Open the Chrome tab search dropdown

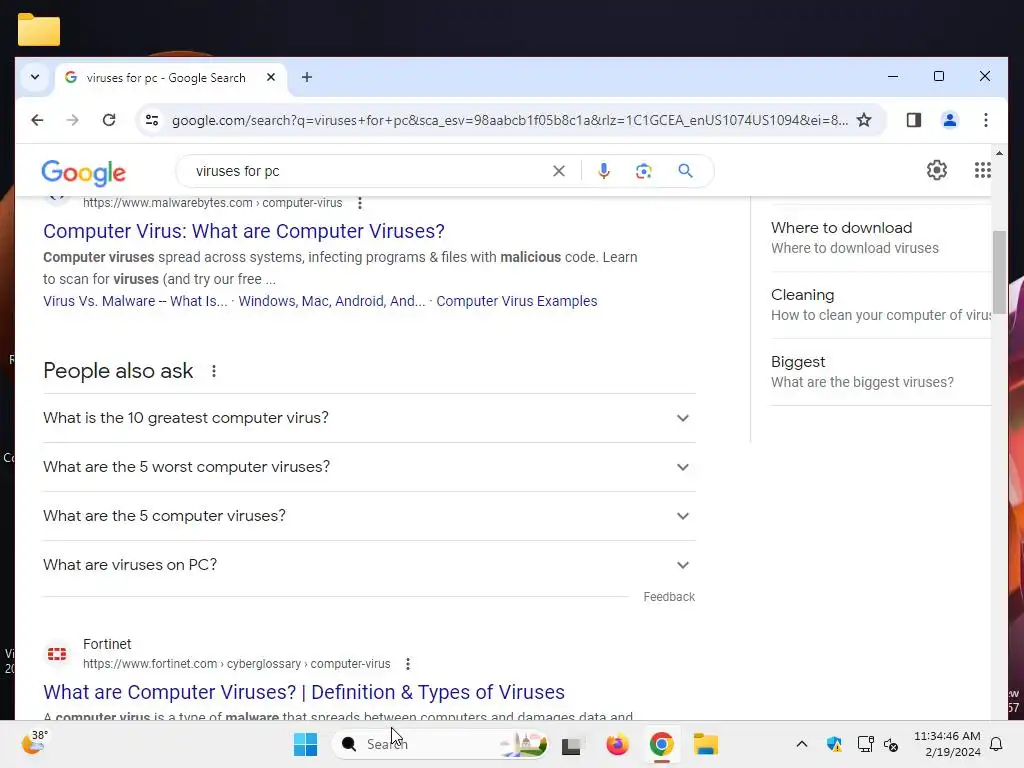[x=35, y=77]
